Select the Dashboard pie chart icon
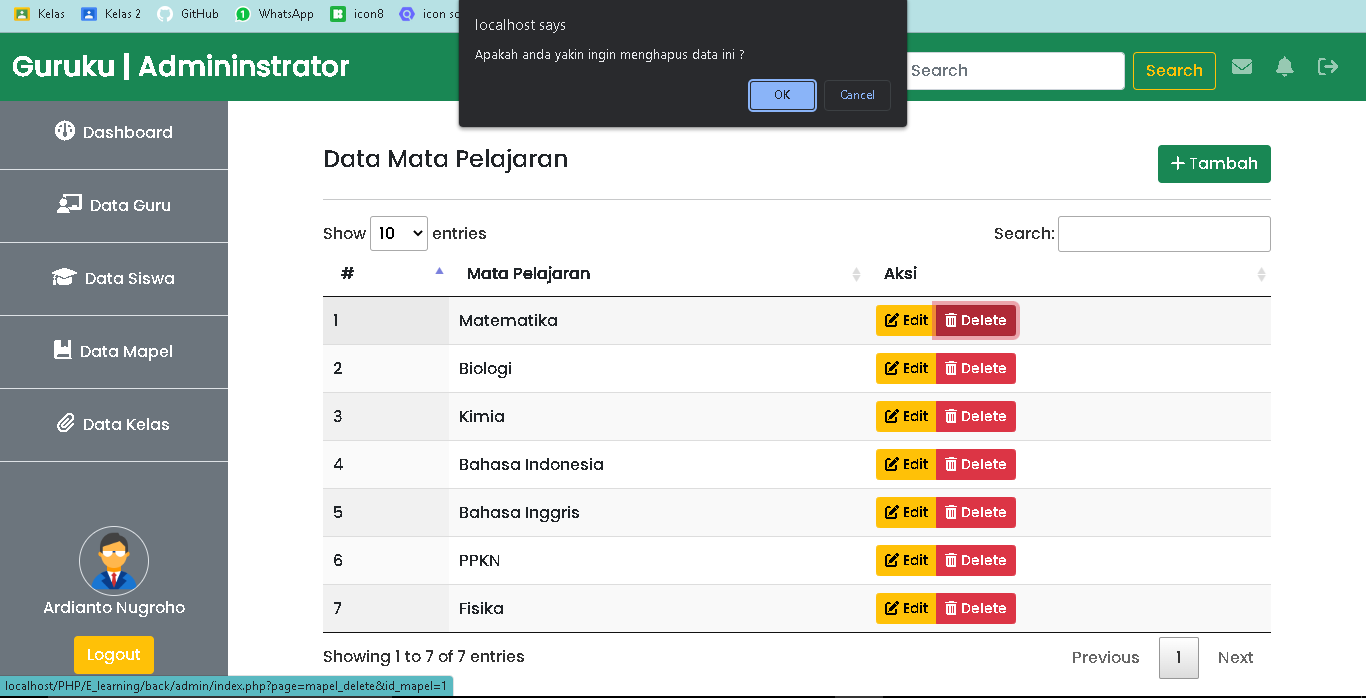 click(67, 132)
